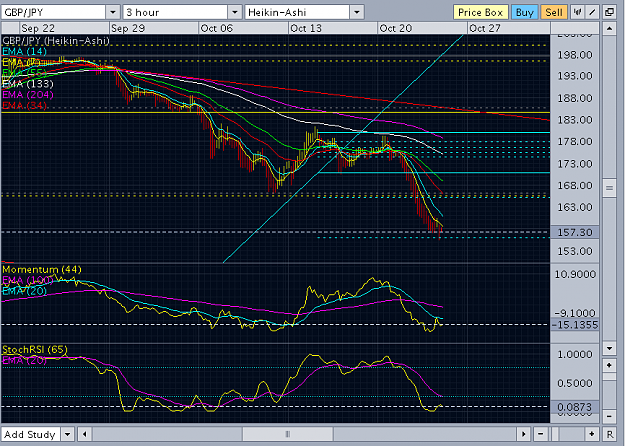Click the 157.30 current price tag
This screenshot has height=446, width=625.
tap(574, 232)
